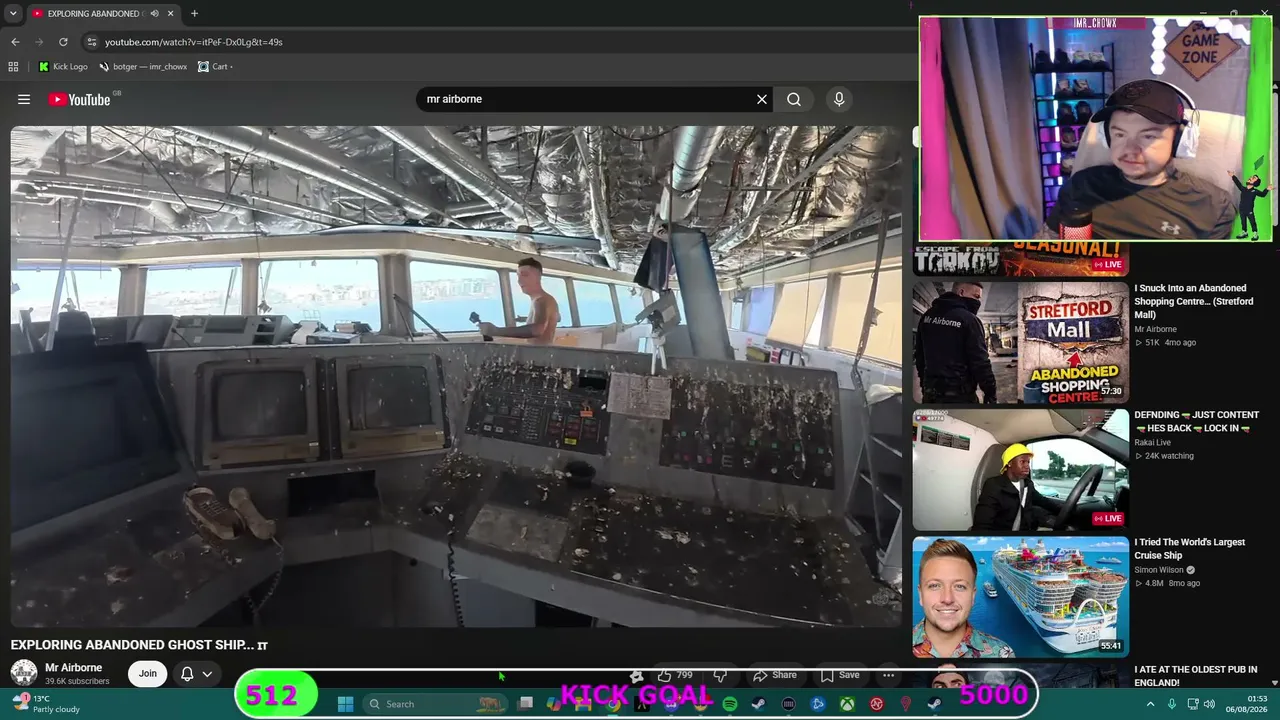This screenshot has width=1280, height=720.
Task: Focus the address bar URL
Action: (x=194, y=42)
